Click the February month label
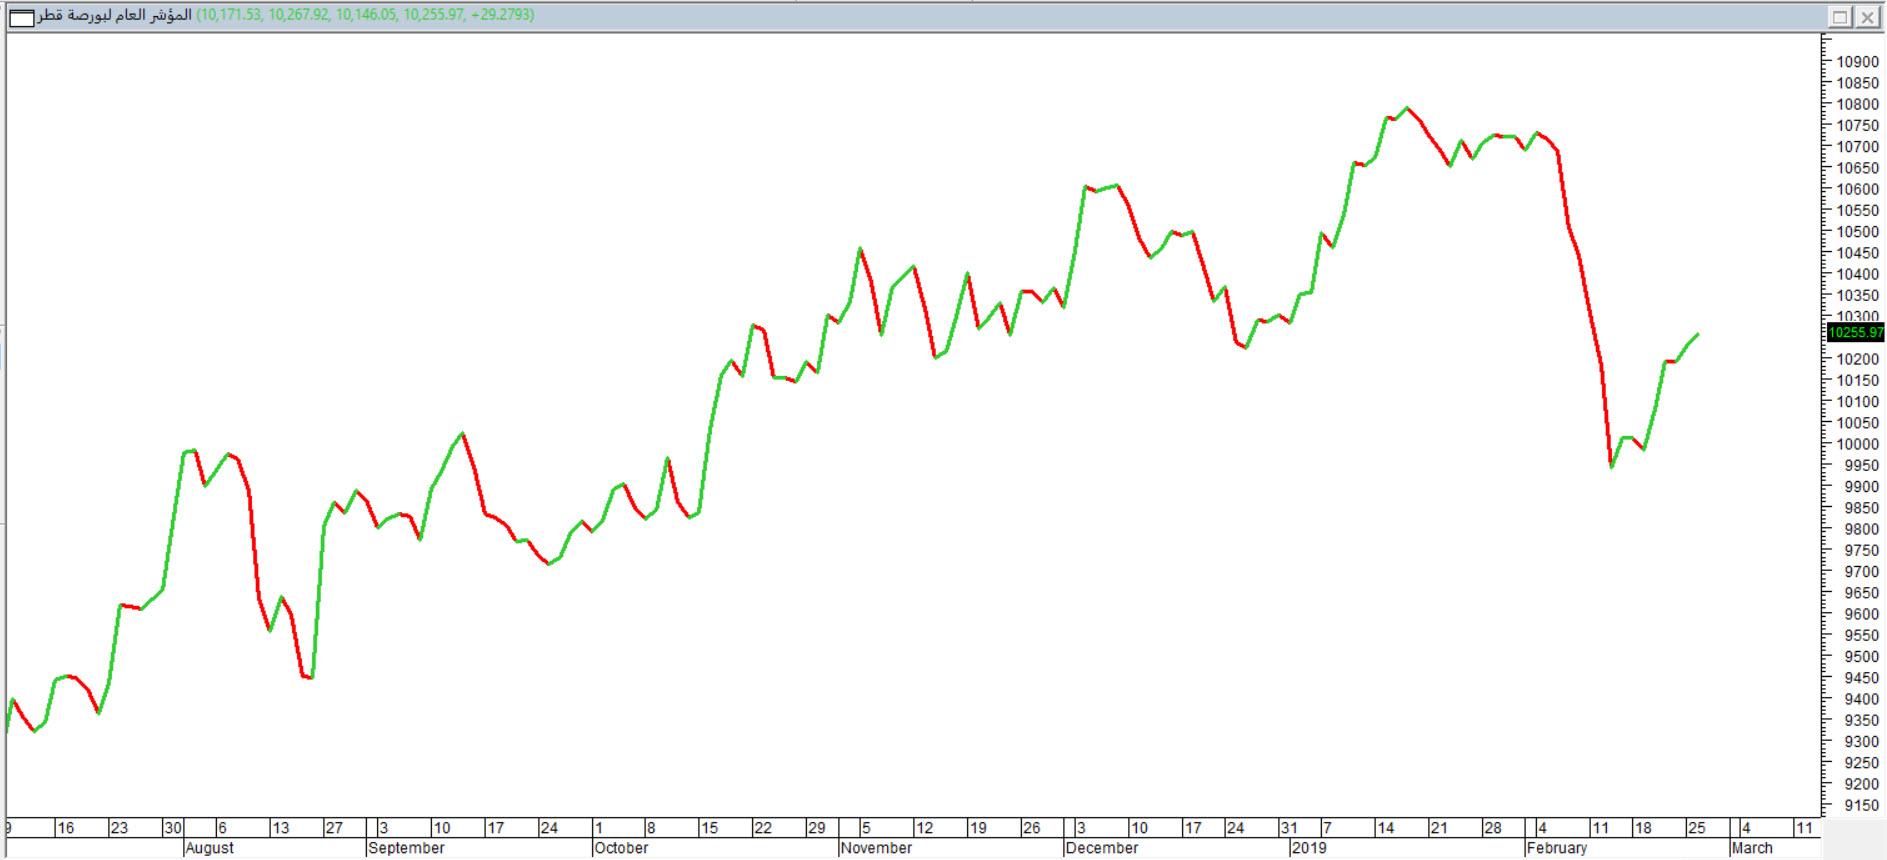Screen dimensions: 1887x860 pyautogui.click(x=1557, y=848)
